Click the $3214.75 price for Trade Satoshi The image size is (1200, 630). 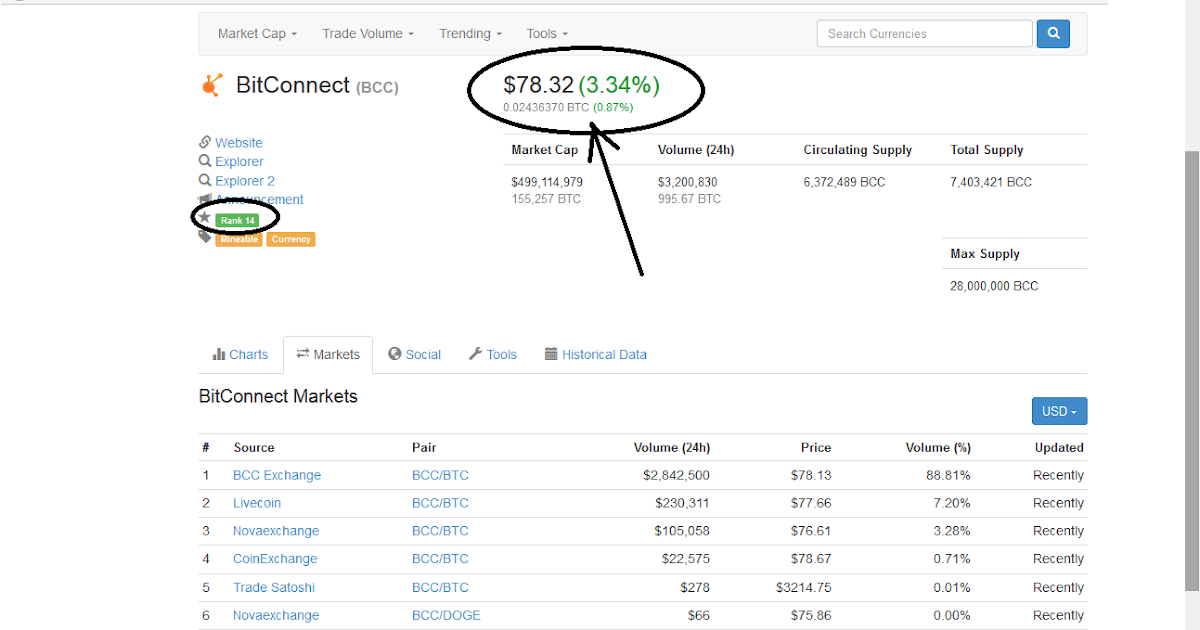pos(803,587)
